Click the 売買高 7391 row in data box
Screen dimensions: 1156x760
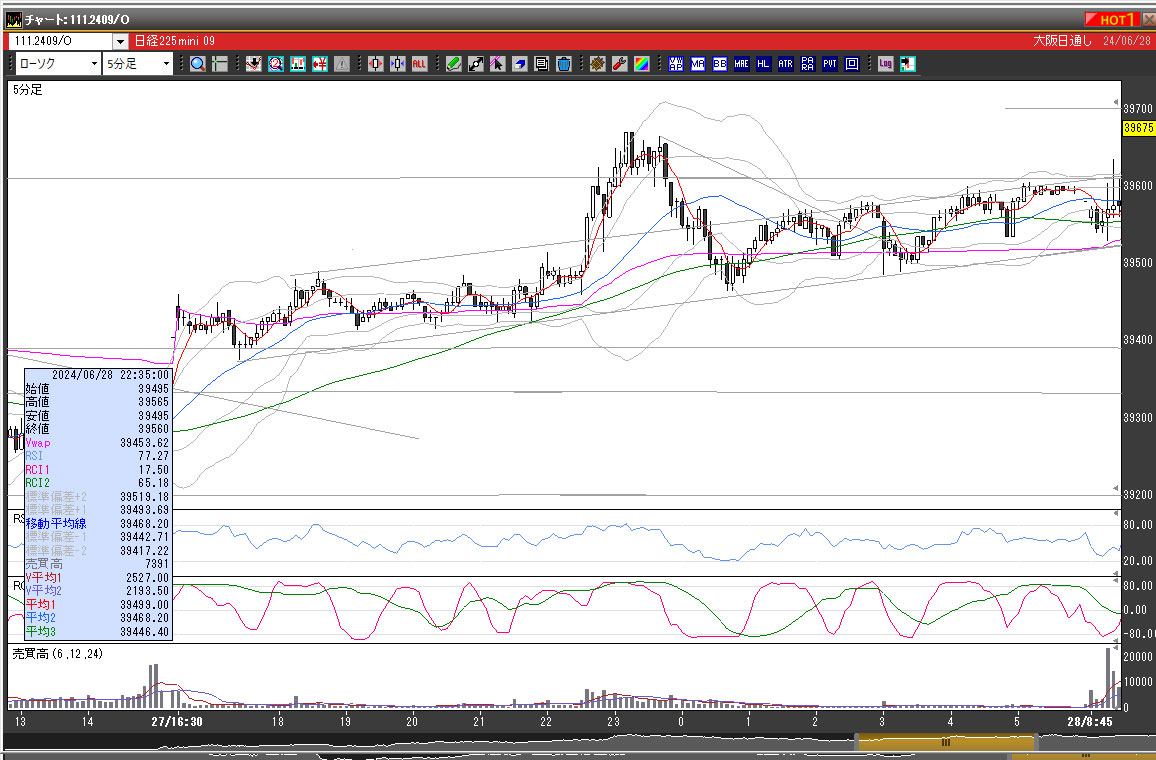pyautogui.click(x=97, y=564)
